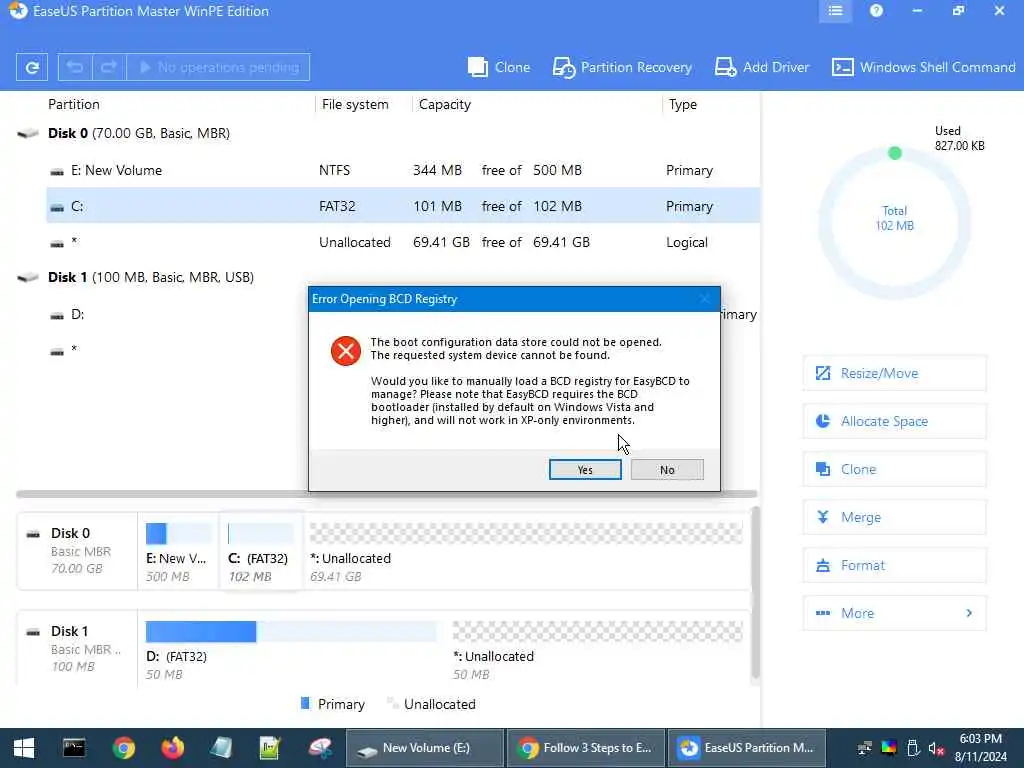Viewport: 1024px width, 768px height.
Task: Open the list menu icon in title bar
Action: [x=835, y=11]
